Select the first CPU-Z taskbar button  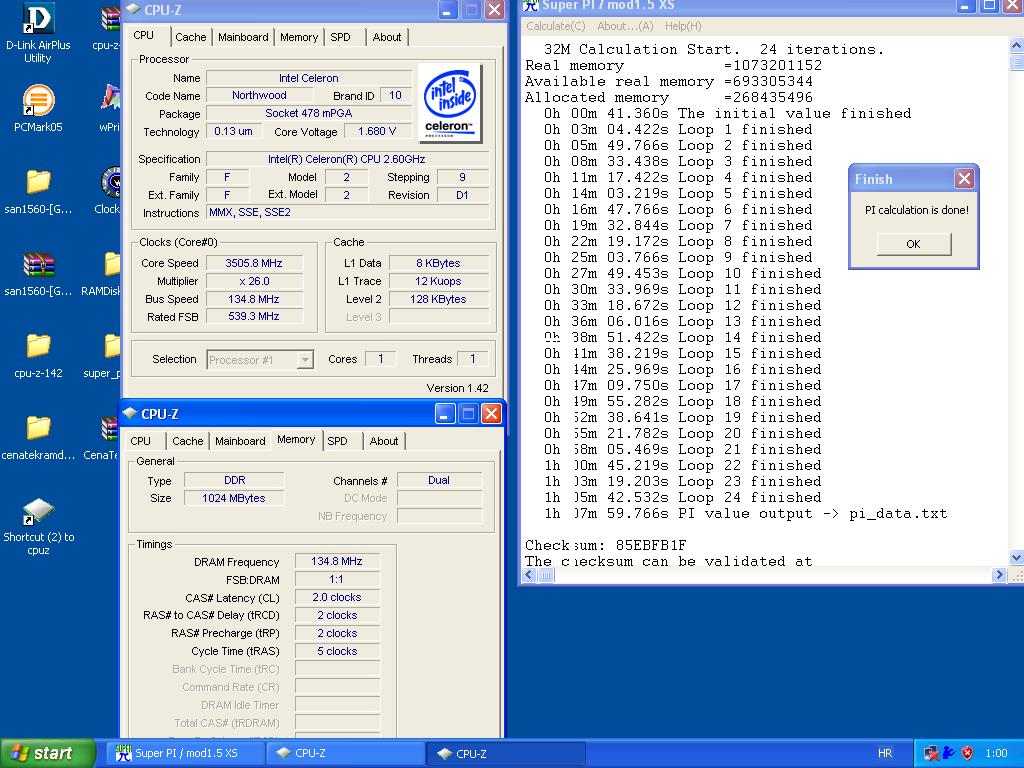tap(345, 753)
